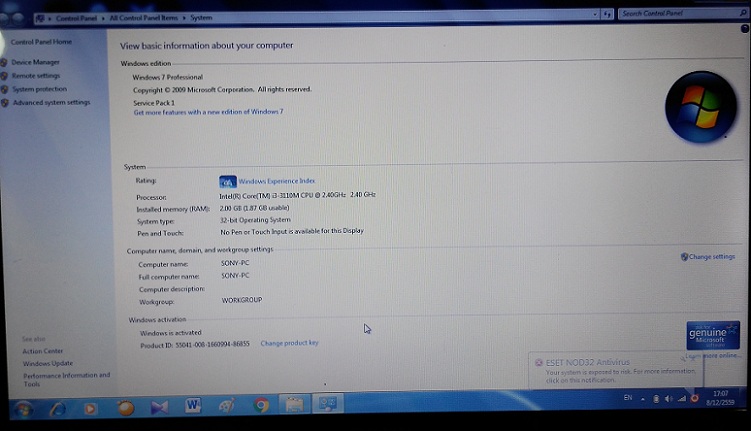Click the shield icon beside Device Manager
Screen dimensions: 751x431
click(x=4, y=62)
